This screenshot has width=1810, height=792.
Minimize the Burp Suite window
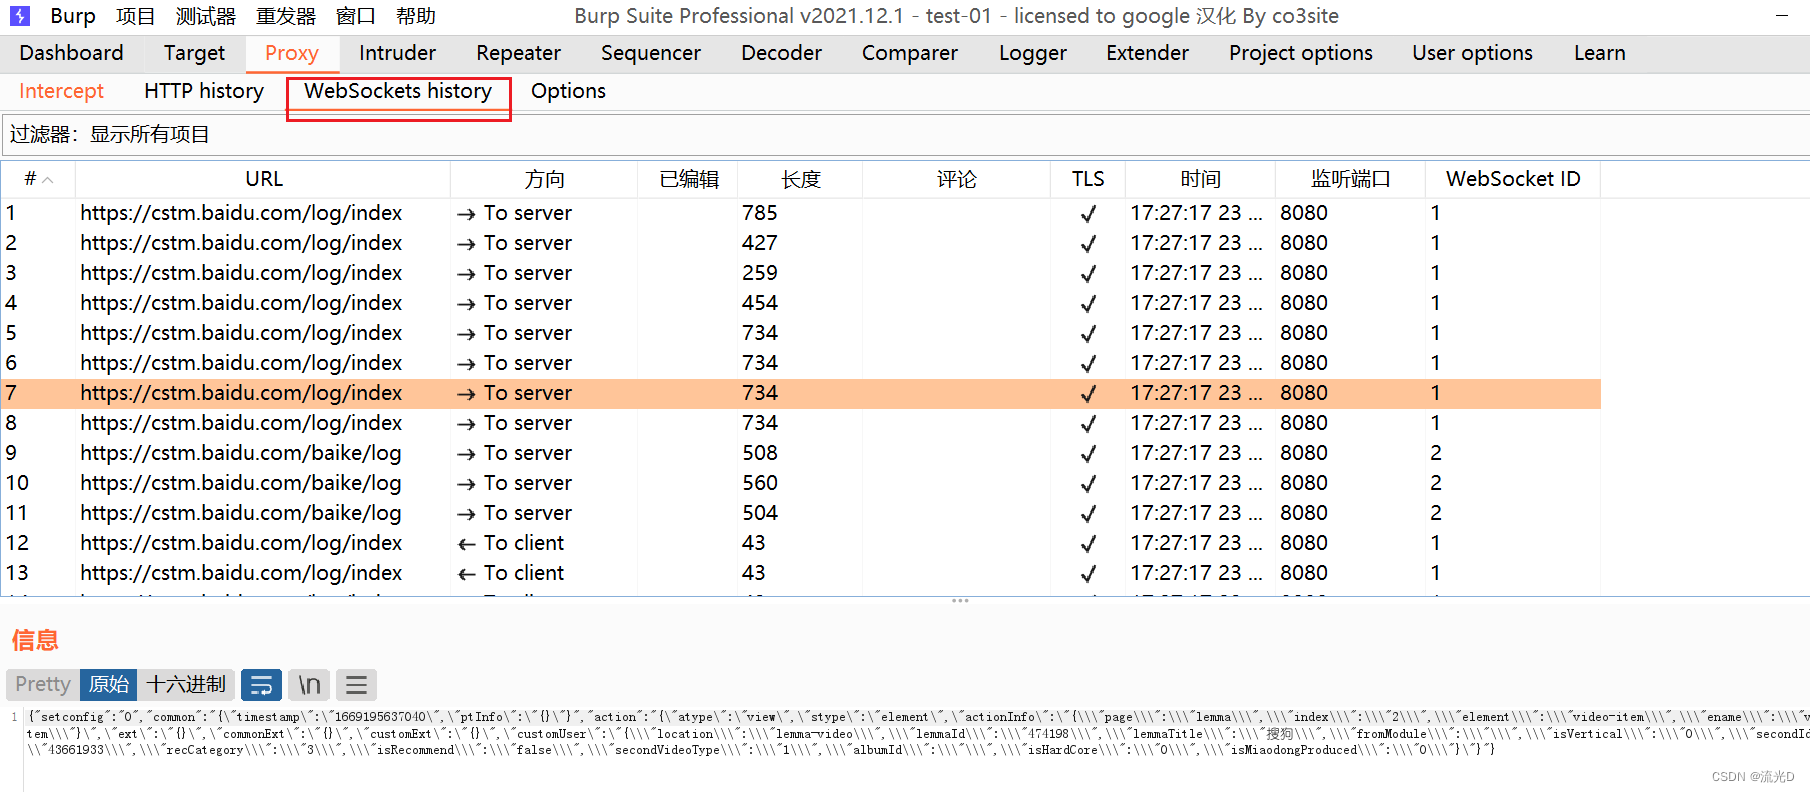pos(1781,16)
